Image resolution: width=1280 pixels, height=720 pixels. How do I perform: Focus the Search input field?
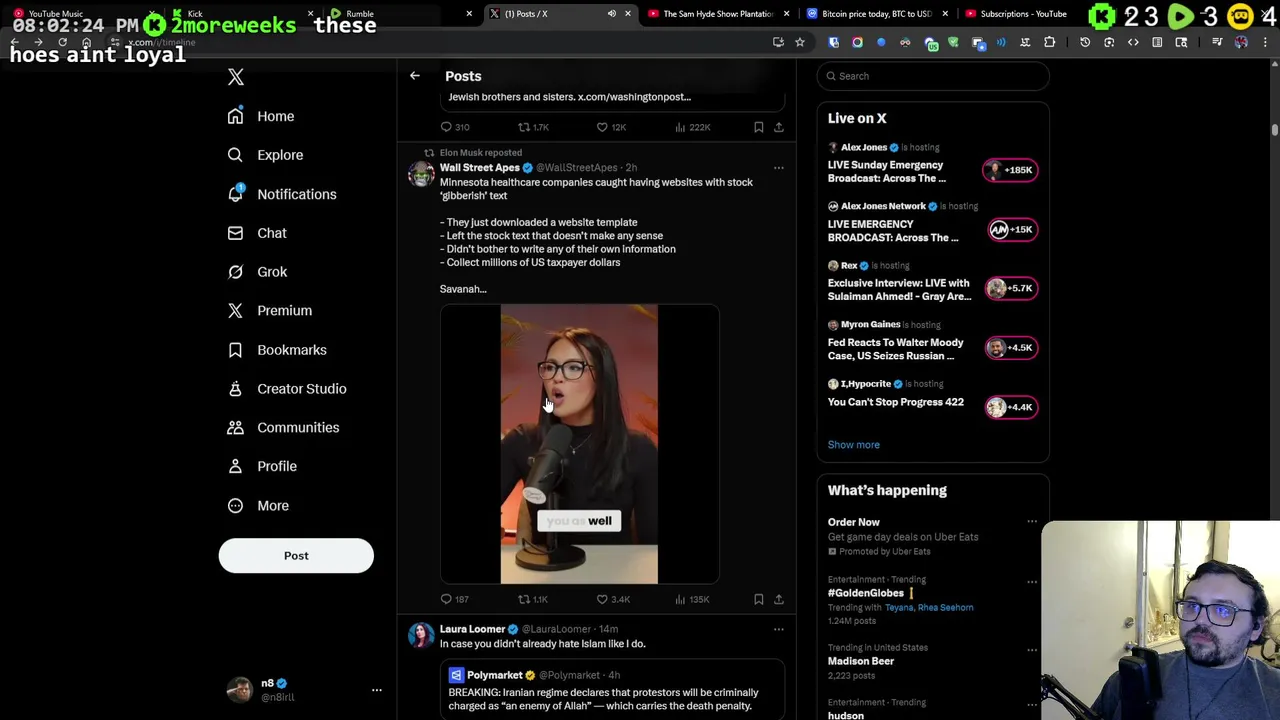coord(933,76)
